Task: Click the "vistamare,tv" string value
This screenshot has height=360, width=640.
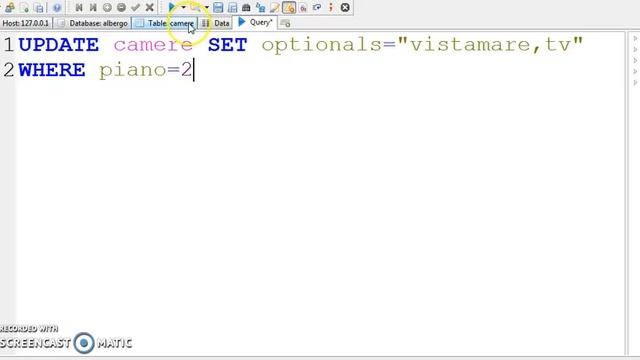Action: (x=490, y=45)
